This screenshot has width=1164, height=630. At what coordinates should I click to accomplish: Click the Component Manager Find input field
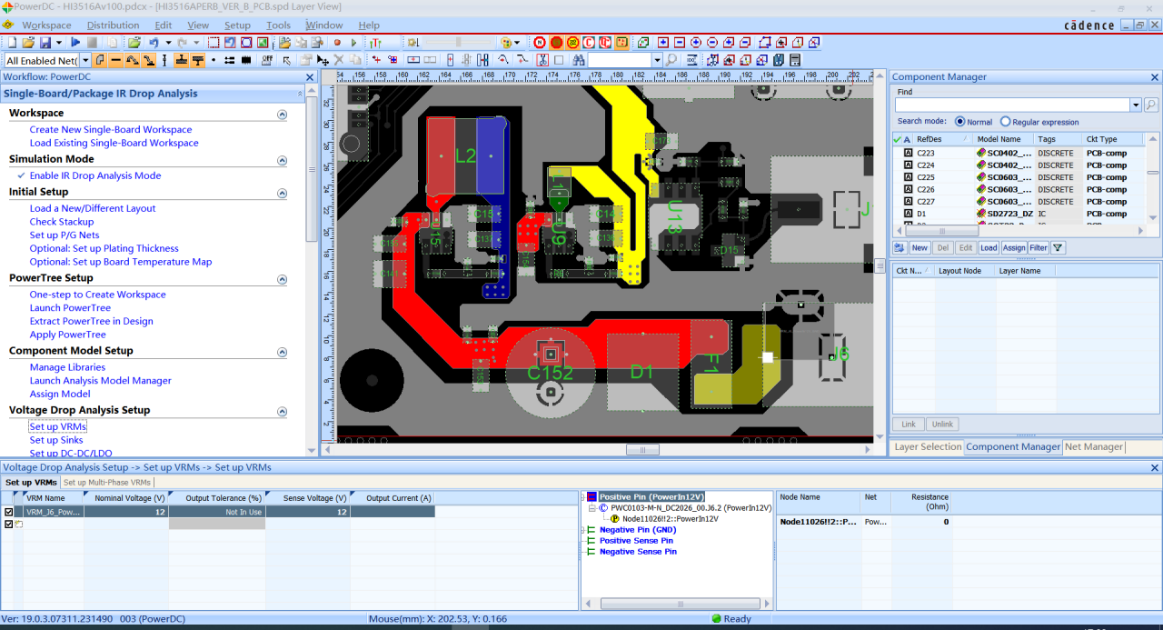pos(1013,105)
